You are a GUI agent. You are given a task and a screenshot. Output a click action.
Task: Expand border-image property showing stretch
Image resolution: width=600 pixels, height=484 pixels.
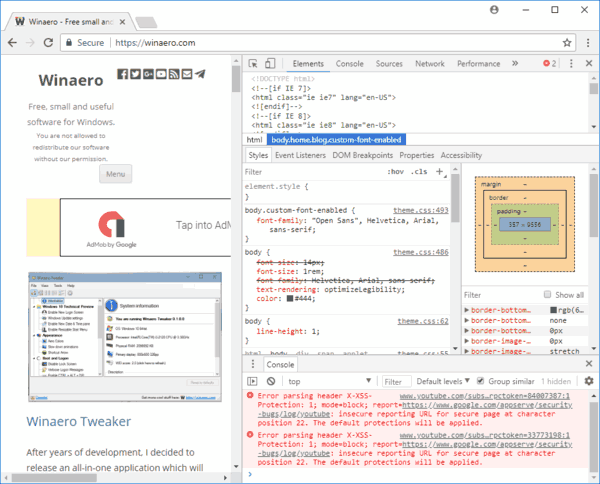(x=467, y=351)
